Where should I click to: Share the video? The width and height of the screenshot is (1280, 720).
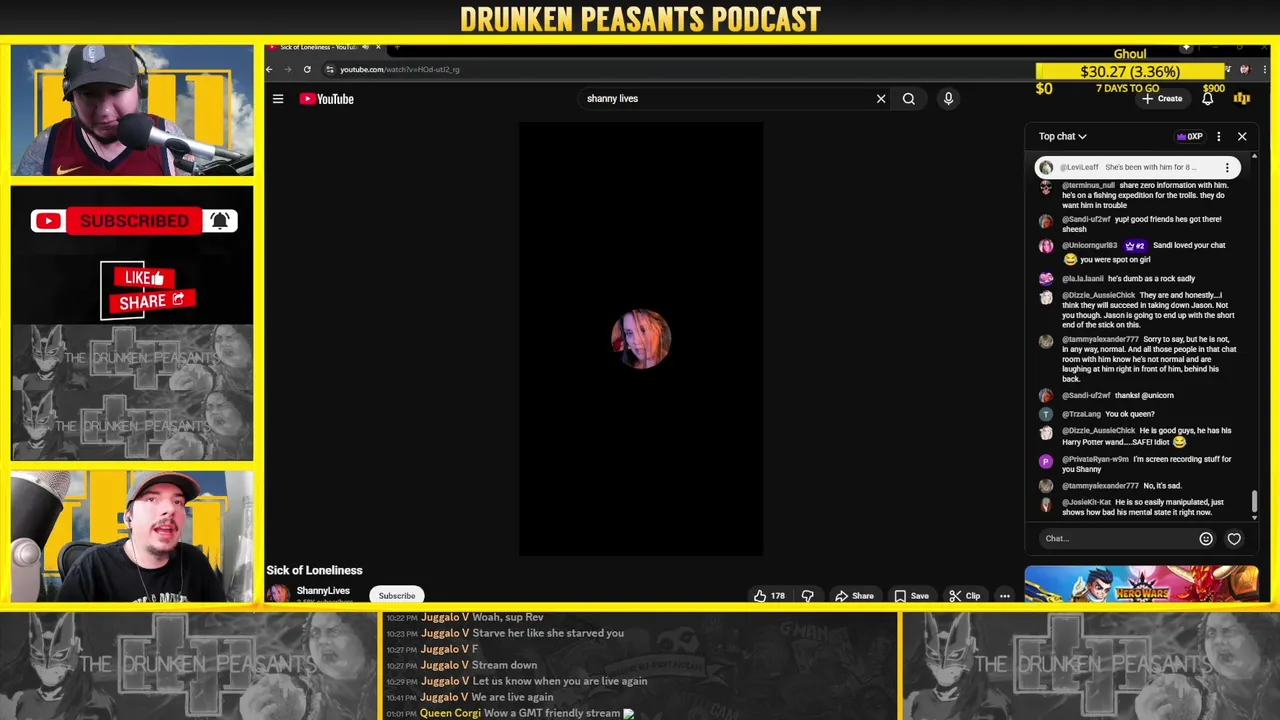point(855,596)
